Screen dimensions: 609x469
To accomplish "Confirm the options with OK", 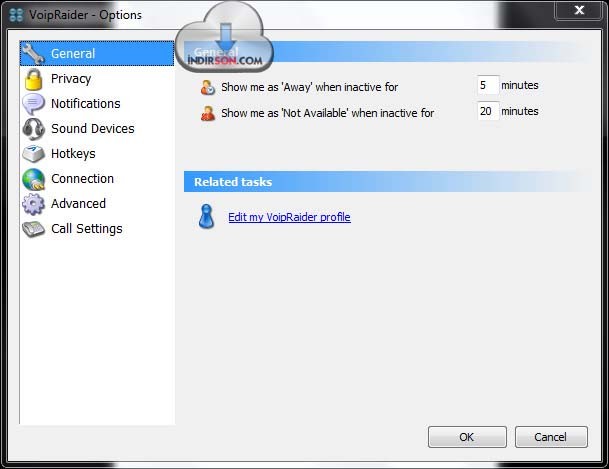I will (x=467, y=437).
